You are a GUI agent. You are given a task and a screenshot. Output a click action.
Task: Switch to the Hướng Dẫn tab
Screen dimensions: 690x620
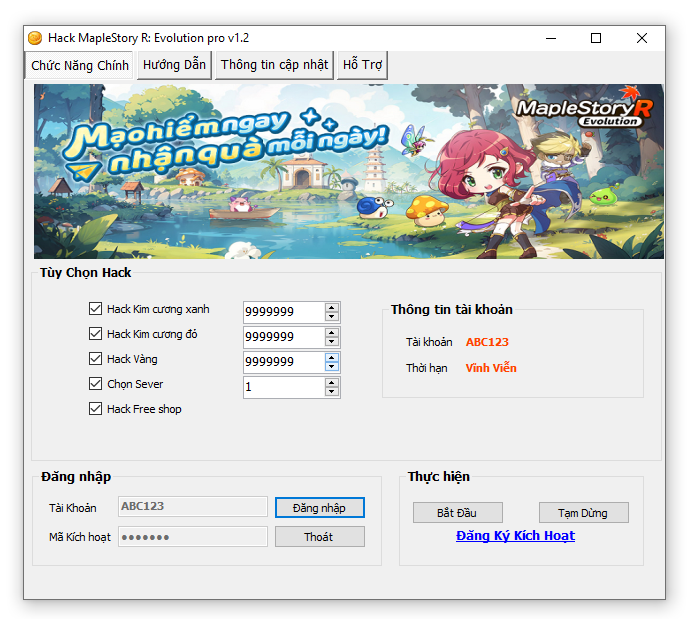[174, 65]
